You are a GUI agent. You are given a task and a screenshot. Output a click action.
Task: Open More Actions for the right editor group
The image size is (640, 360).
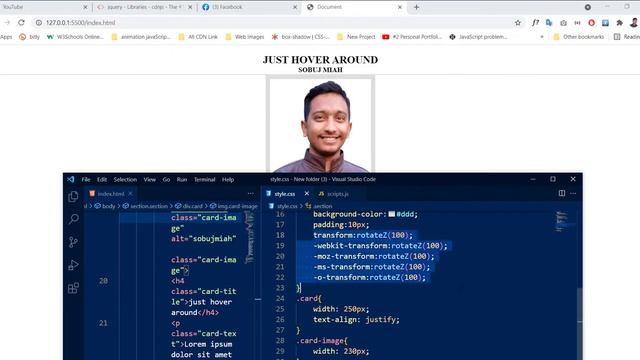click(x=573, y=193)
